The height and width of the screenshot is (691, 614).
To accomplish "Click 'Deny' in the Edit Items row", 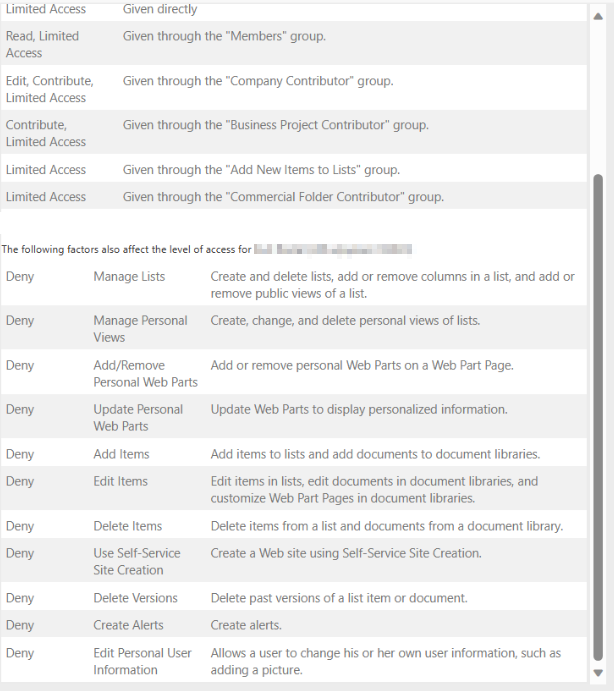I will [x=20, y=481].
